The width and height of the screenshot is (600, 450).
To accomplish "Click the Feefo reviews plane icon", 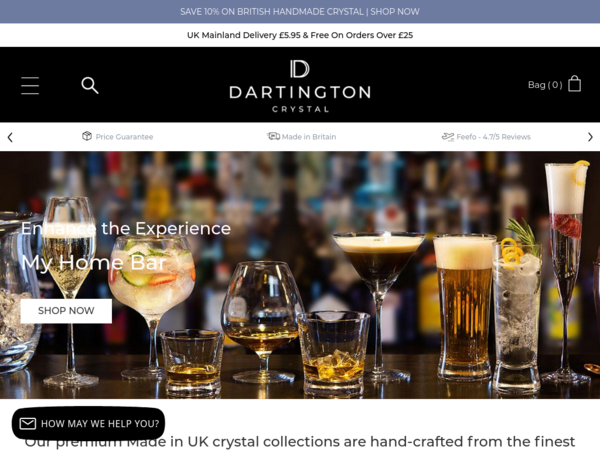I will click(448, 137).
